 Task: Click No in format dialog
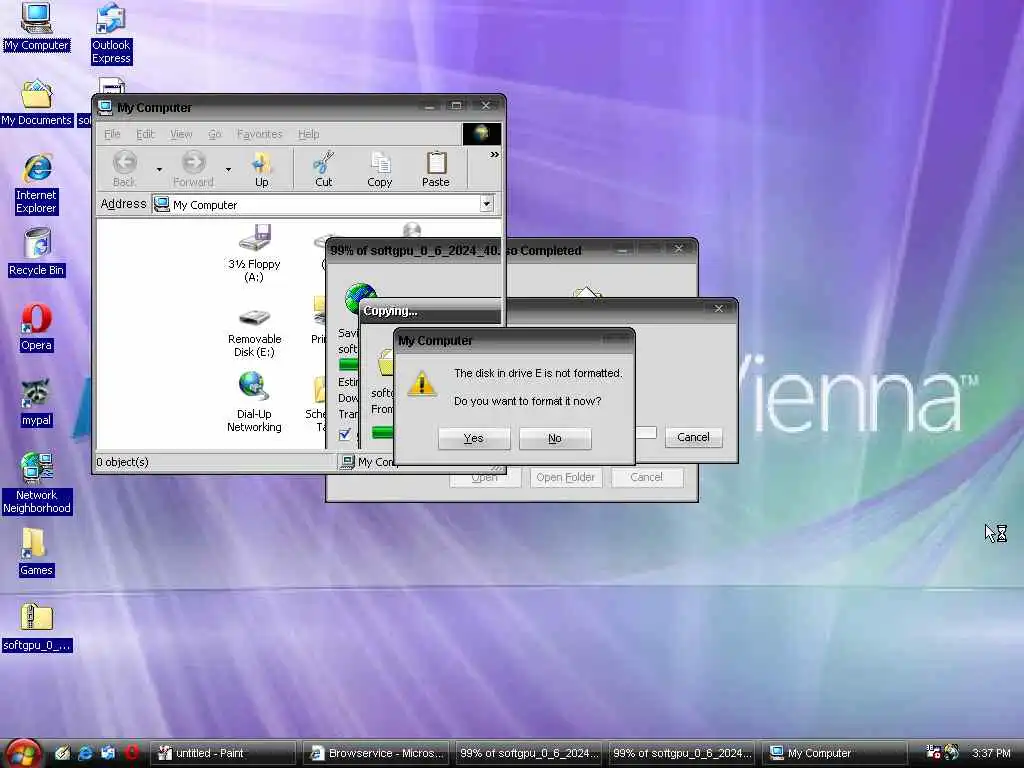click(x=555, y=438)
